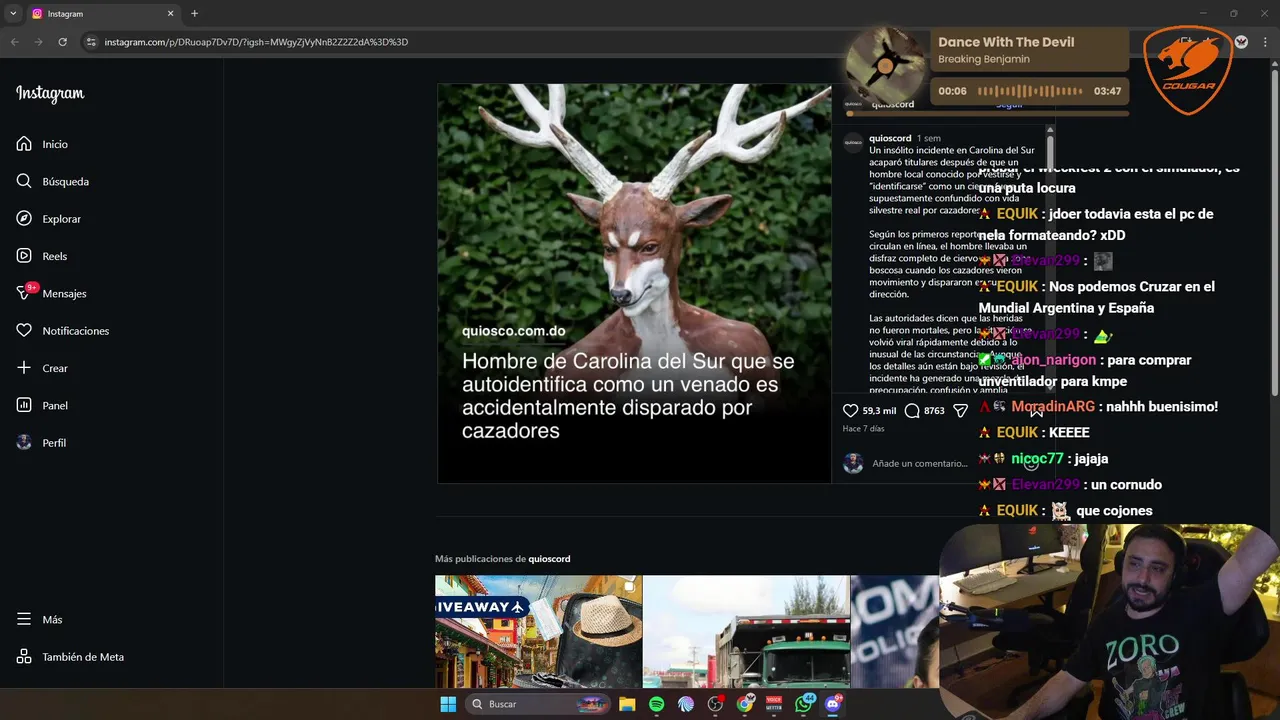This screenshot has width=1280, height=720.
Task: Open También de Meta apps
Action: coord(69,657)
